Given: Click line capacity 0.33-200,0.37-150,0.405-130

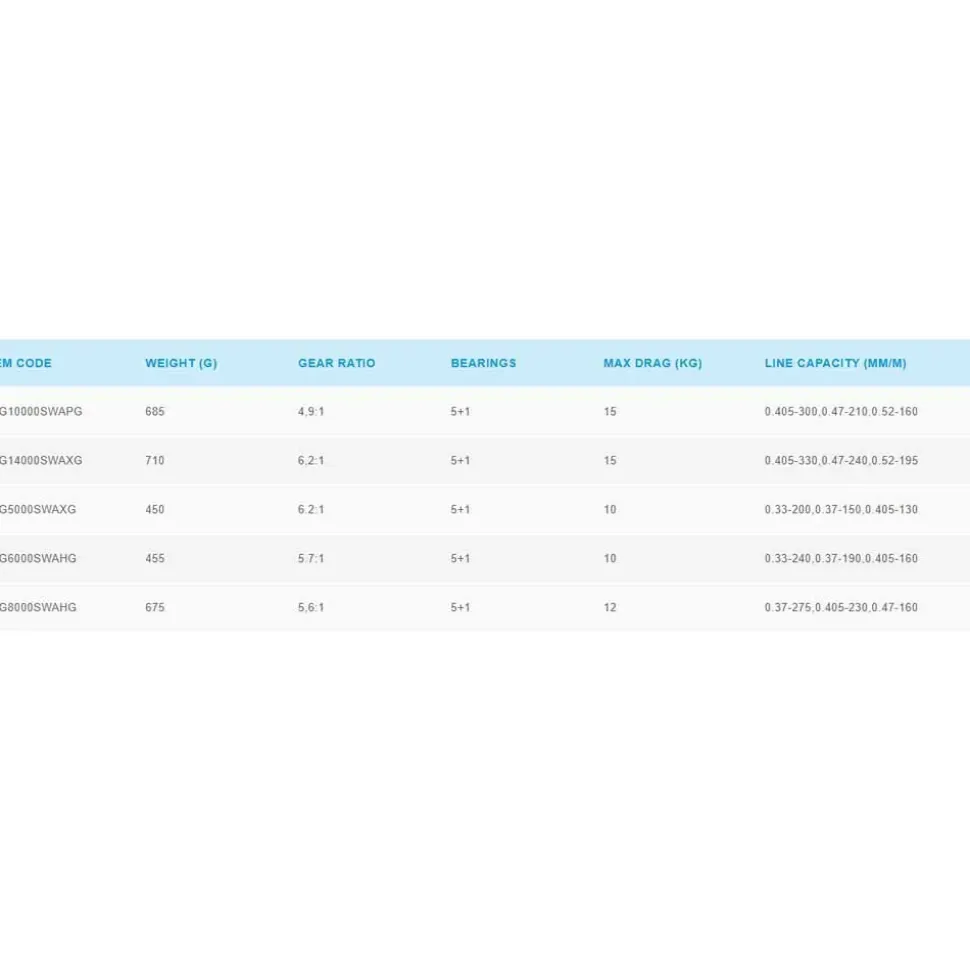Looking at the screenshot, I should 841,510.
